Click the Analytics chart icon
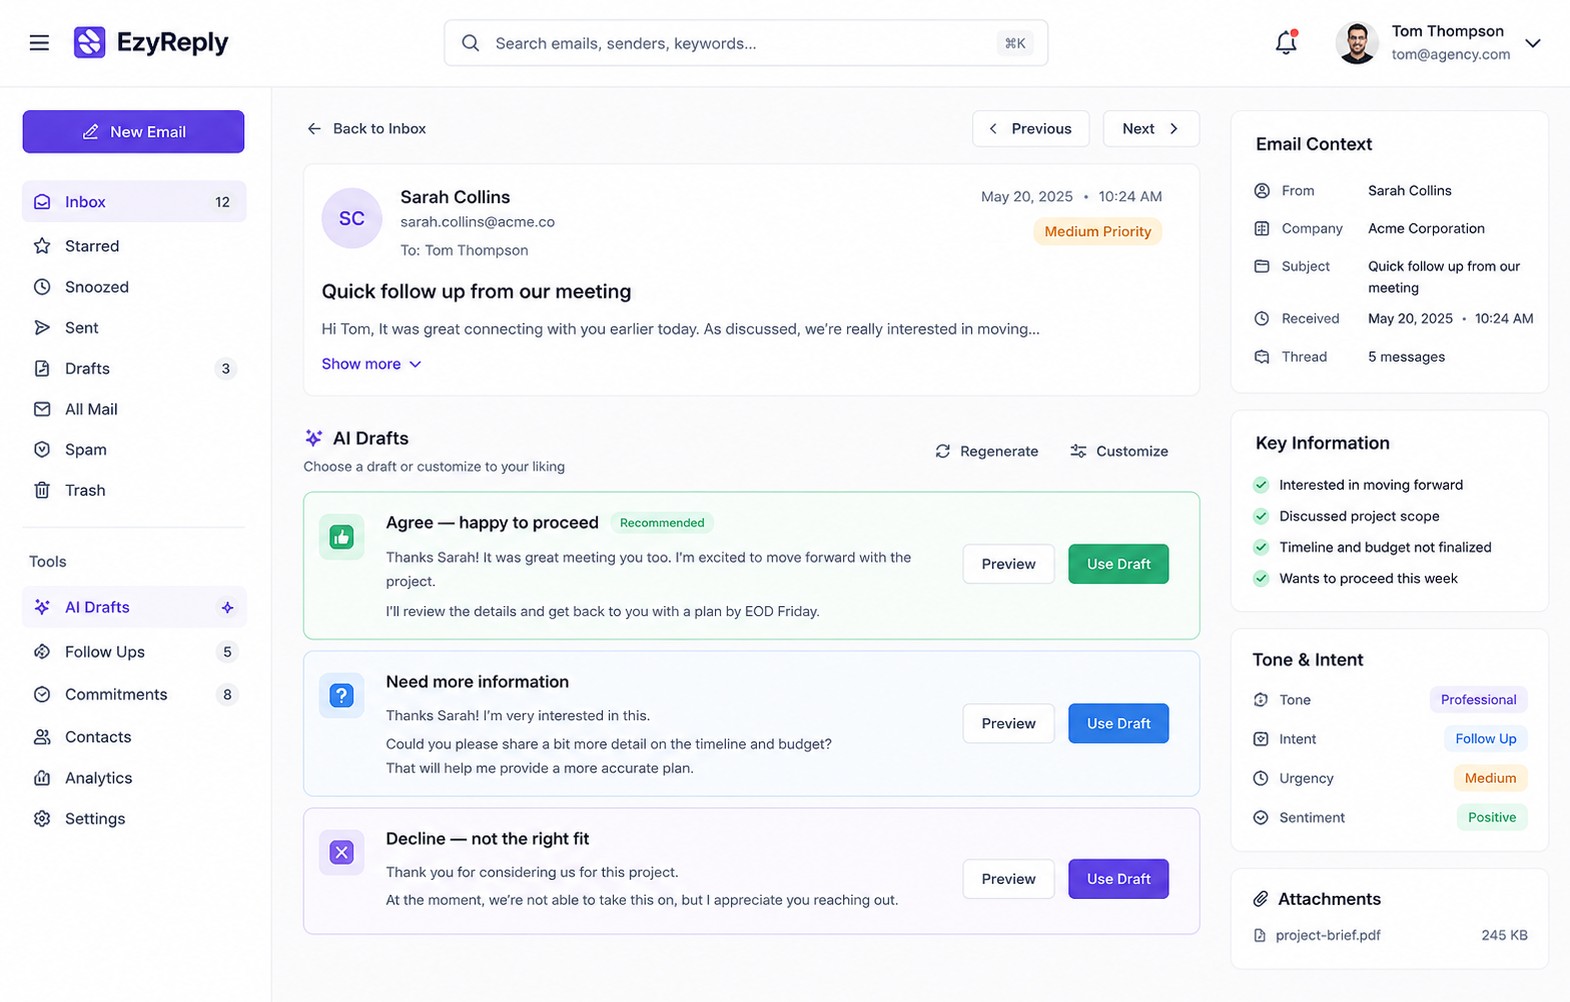This screenshot has height=1002, width=1570. pos(42,778)
